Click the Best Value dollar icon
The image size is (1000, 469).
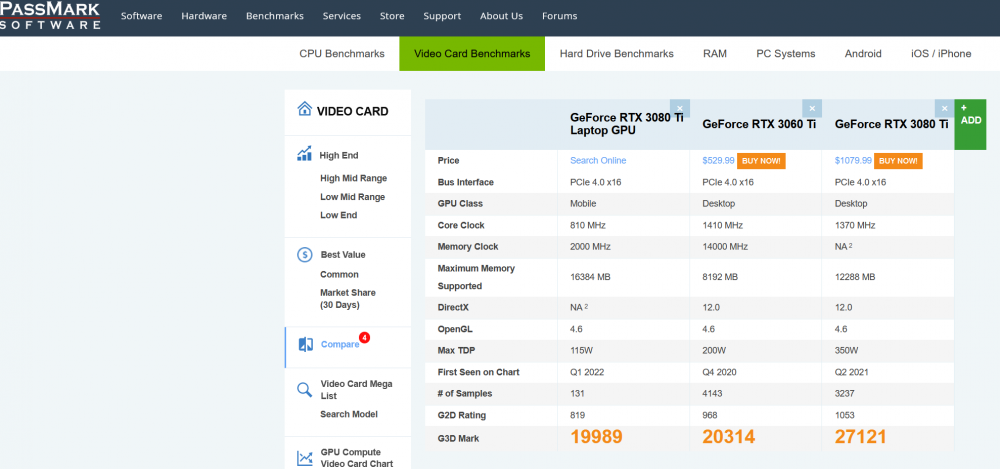pos(304,255)
